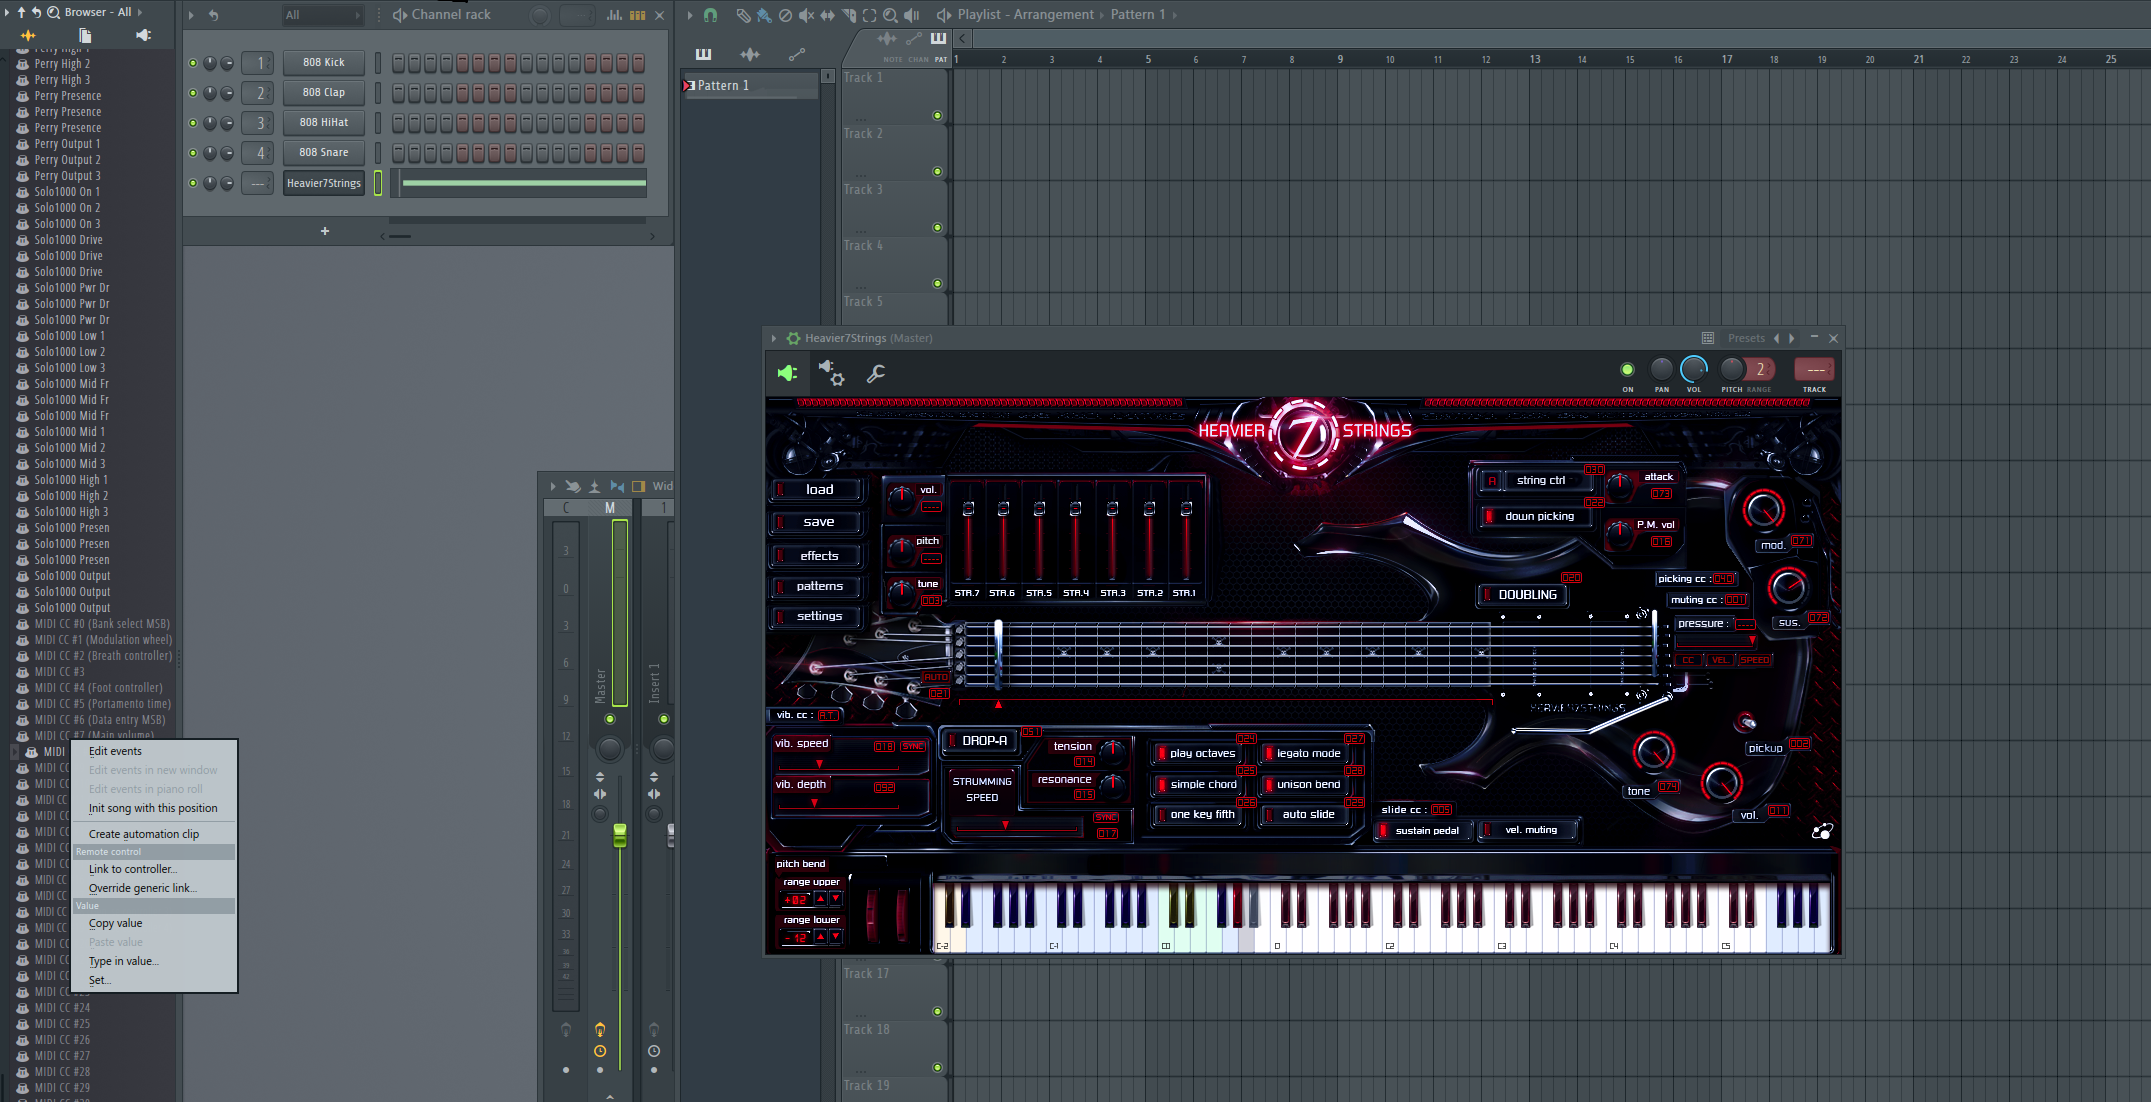
Task: Select the Piano roll draw tool
Action: point(740,15)
